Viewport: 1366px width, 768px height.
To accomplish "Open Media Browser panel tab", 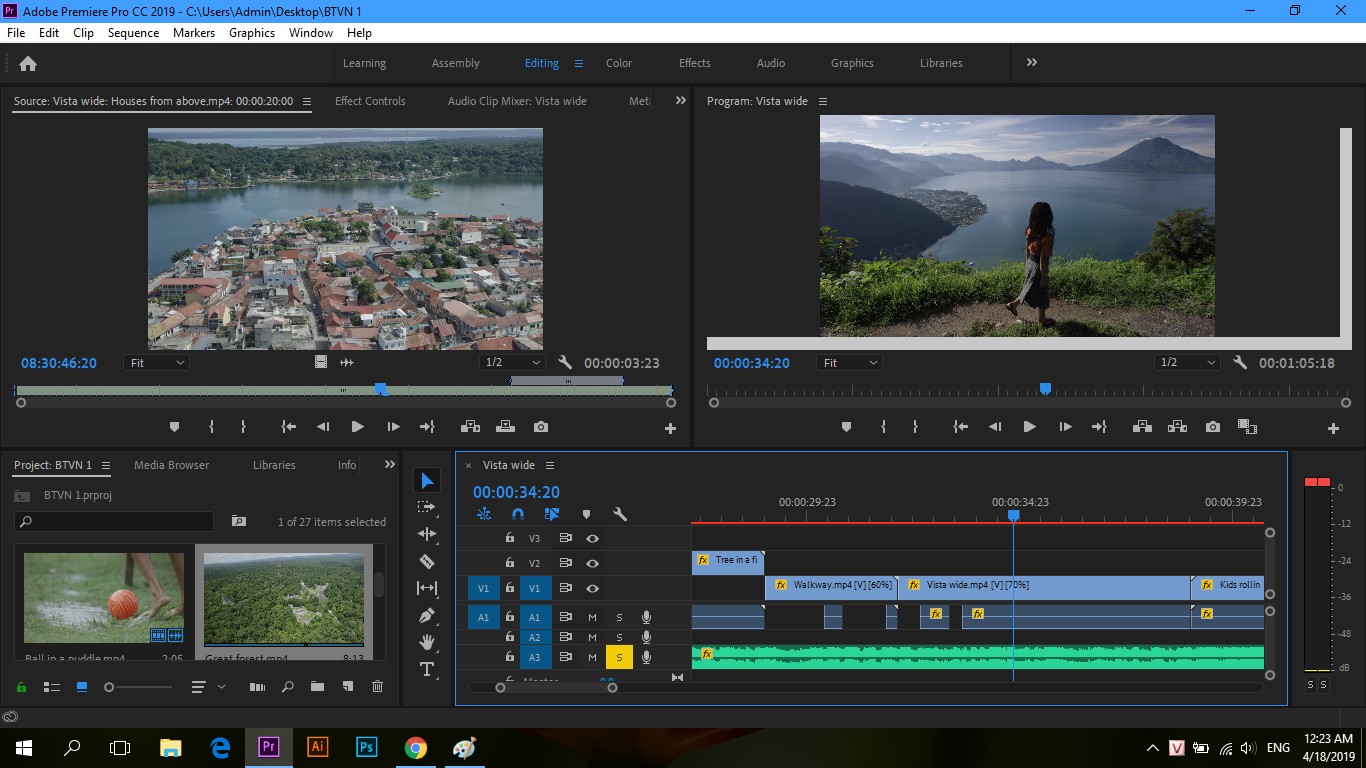I will coord(172,465).
